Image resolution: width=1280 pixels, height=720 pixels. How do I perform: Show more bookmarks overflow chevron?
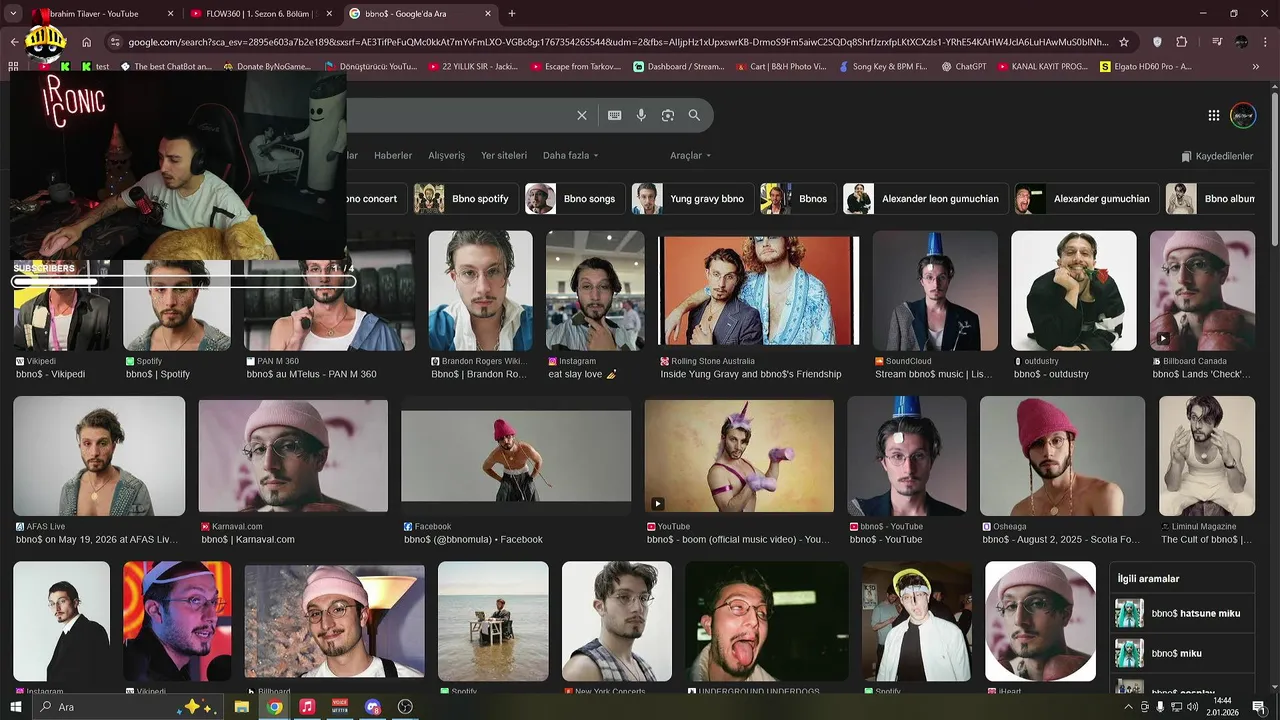point(1256,66)
